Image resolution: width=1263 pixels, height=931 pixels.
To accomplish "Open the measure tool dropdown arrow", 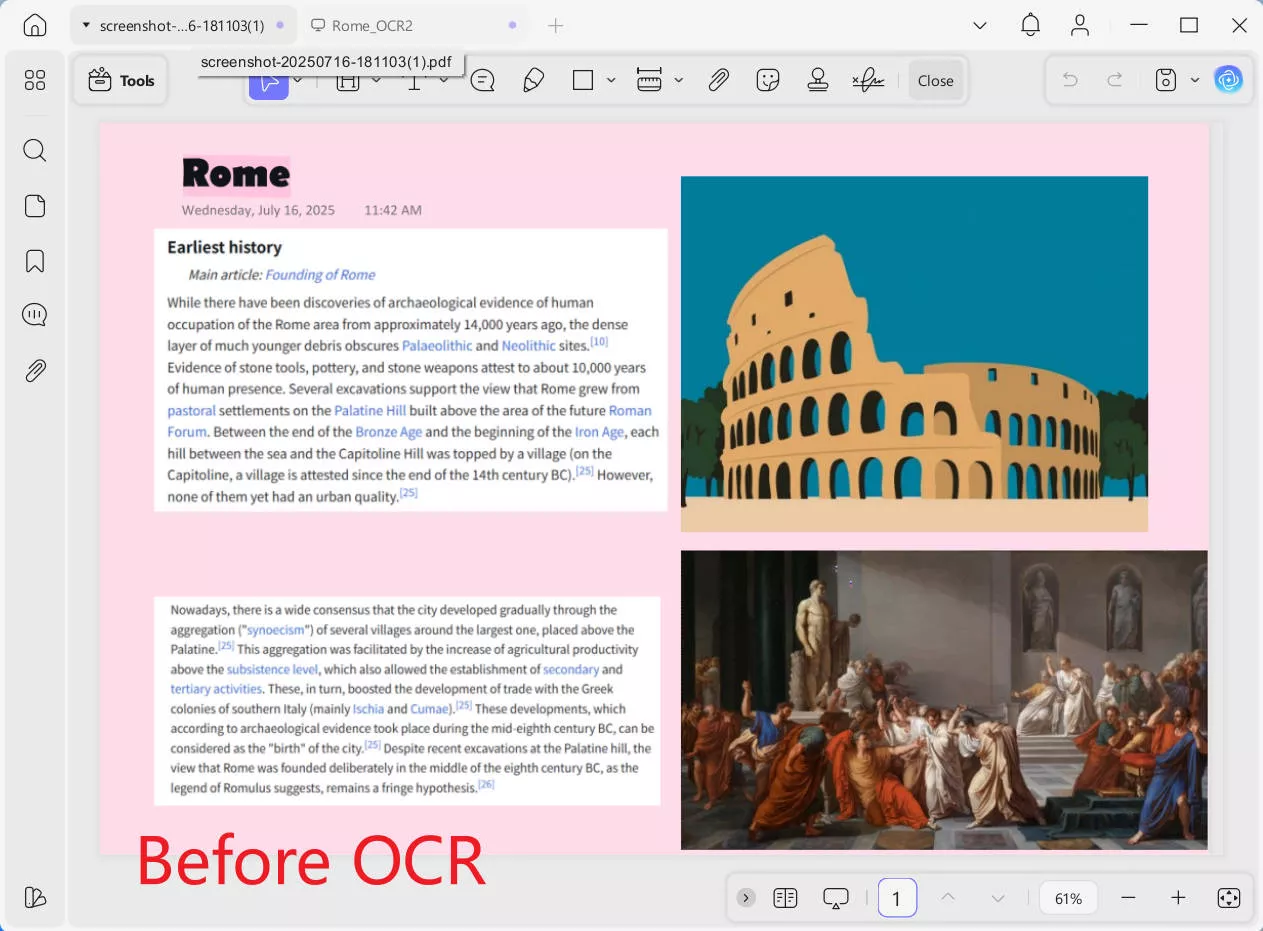I will coord(678,81).
